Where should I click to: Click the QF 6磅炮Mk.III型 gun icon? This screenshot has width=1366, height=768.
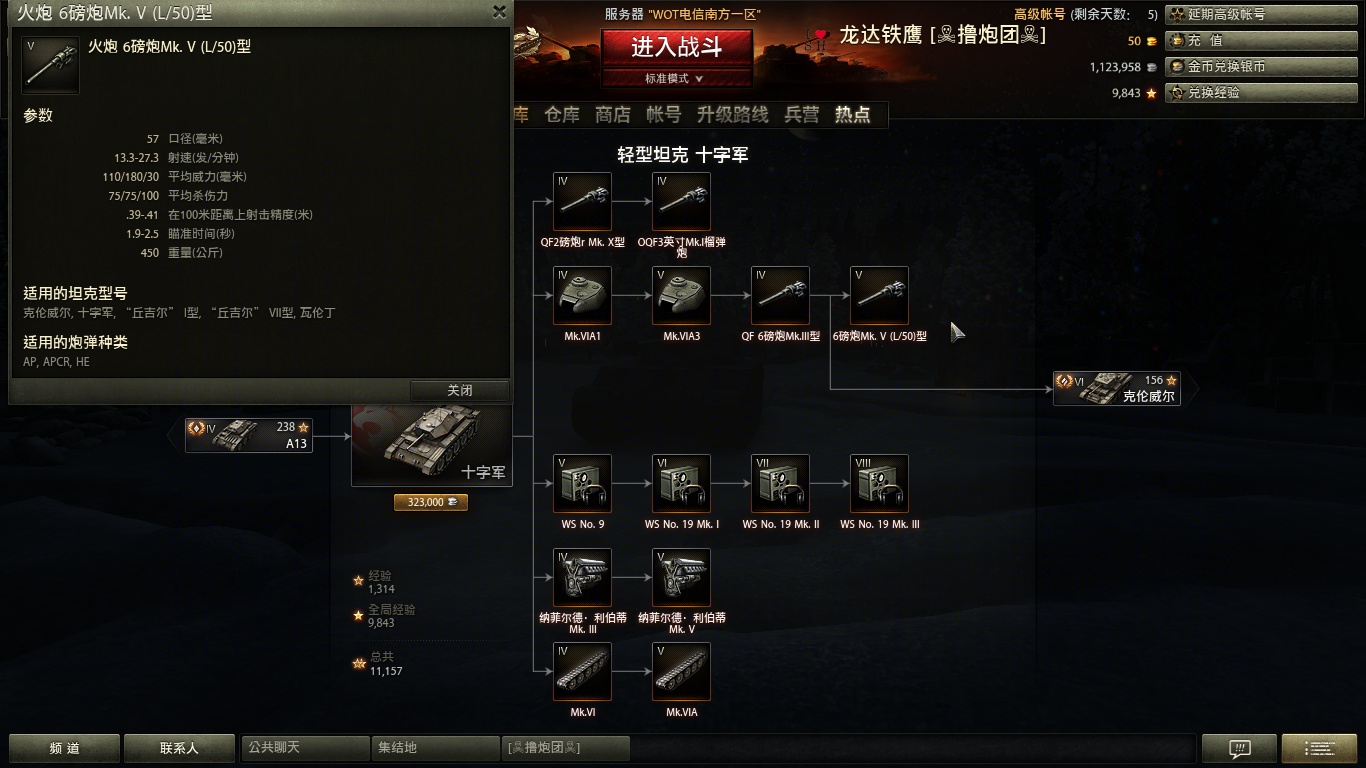(x=780, y=295)
